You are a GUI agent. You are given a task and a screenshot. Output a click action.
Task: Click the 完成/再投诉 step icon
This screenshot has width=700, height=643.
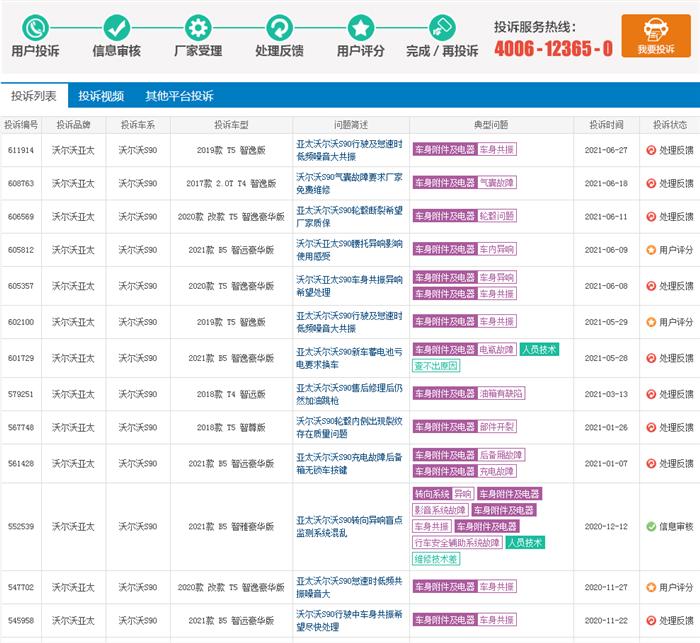(x=442, y=28)
